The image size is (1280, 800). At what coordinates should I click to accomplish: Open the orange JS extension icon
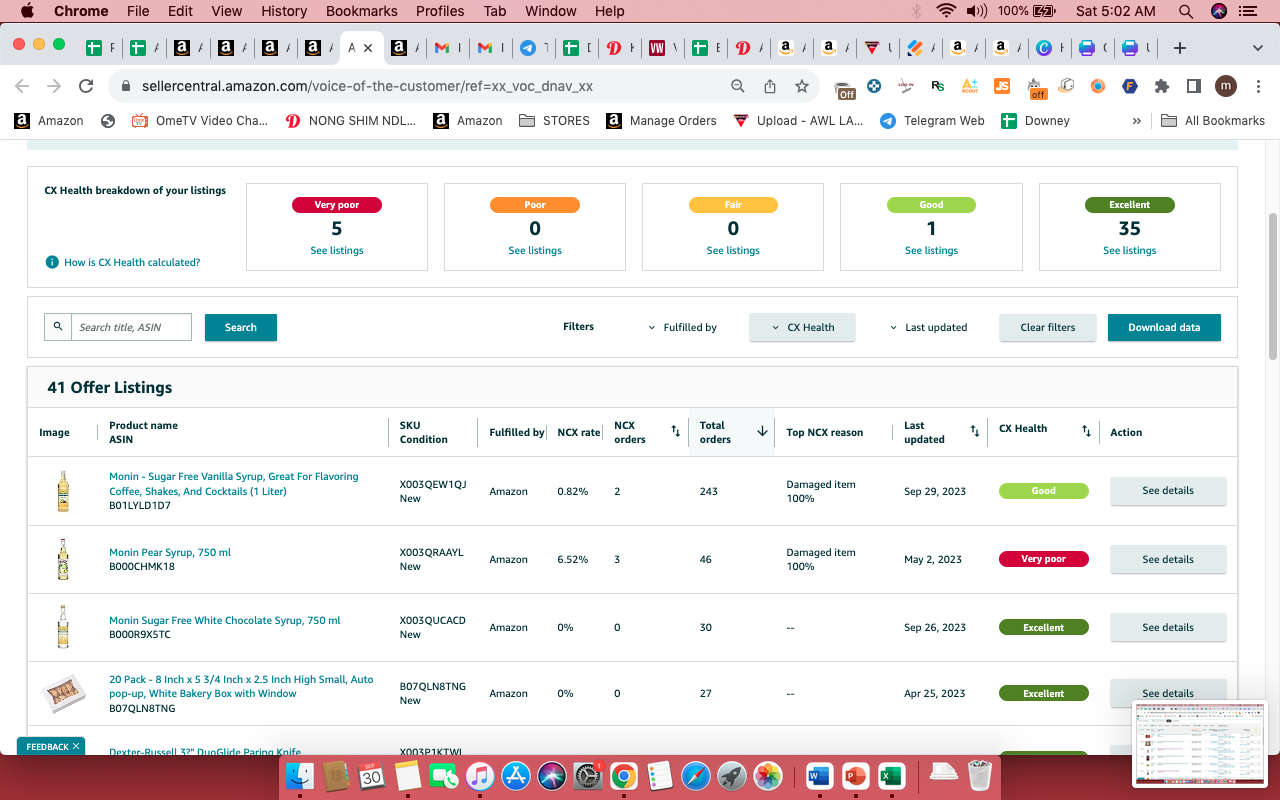(x=1002, y=86)
